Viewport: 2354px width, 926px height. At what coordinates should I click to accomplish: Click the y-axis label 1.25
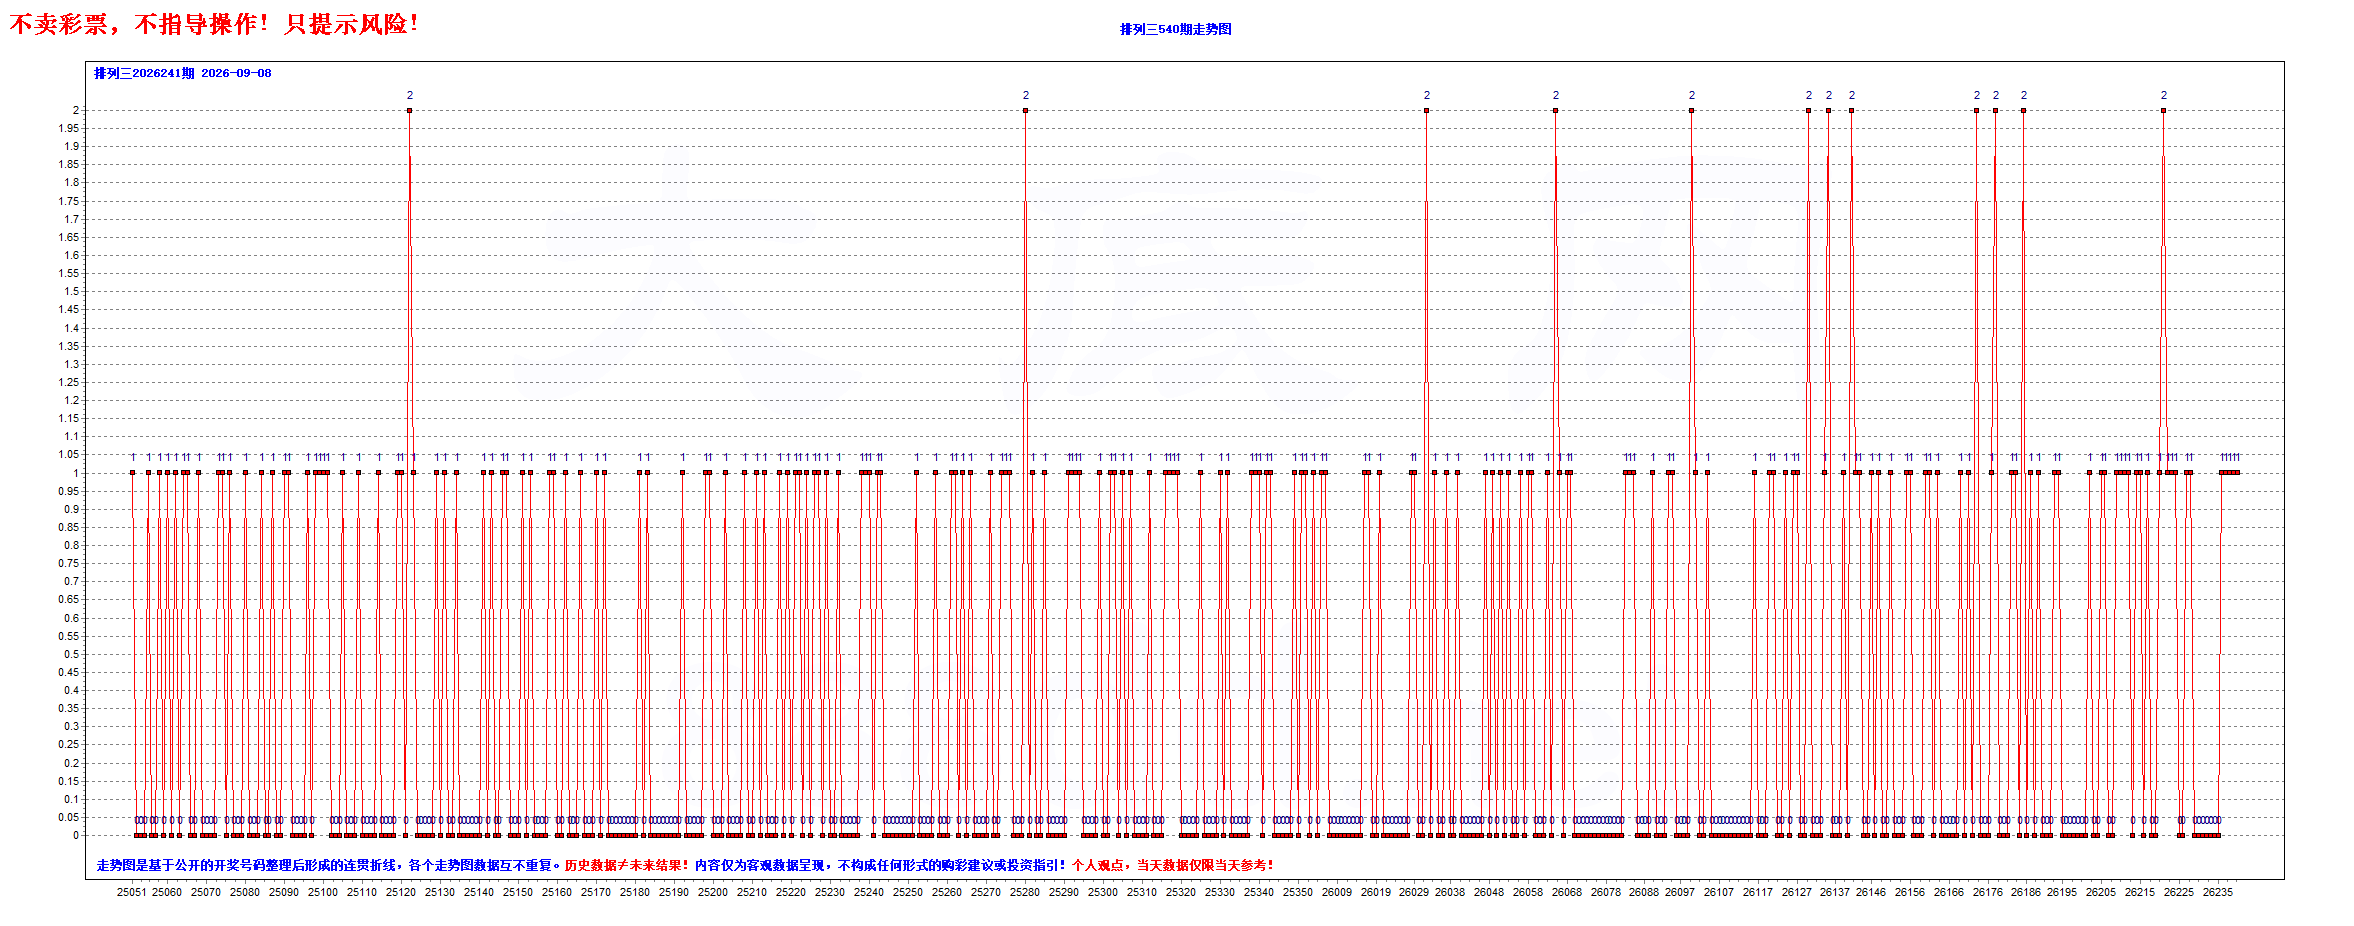68,382
